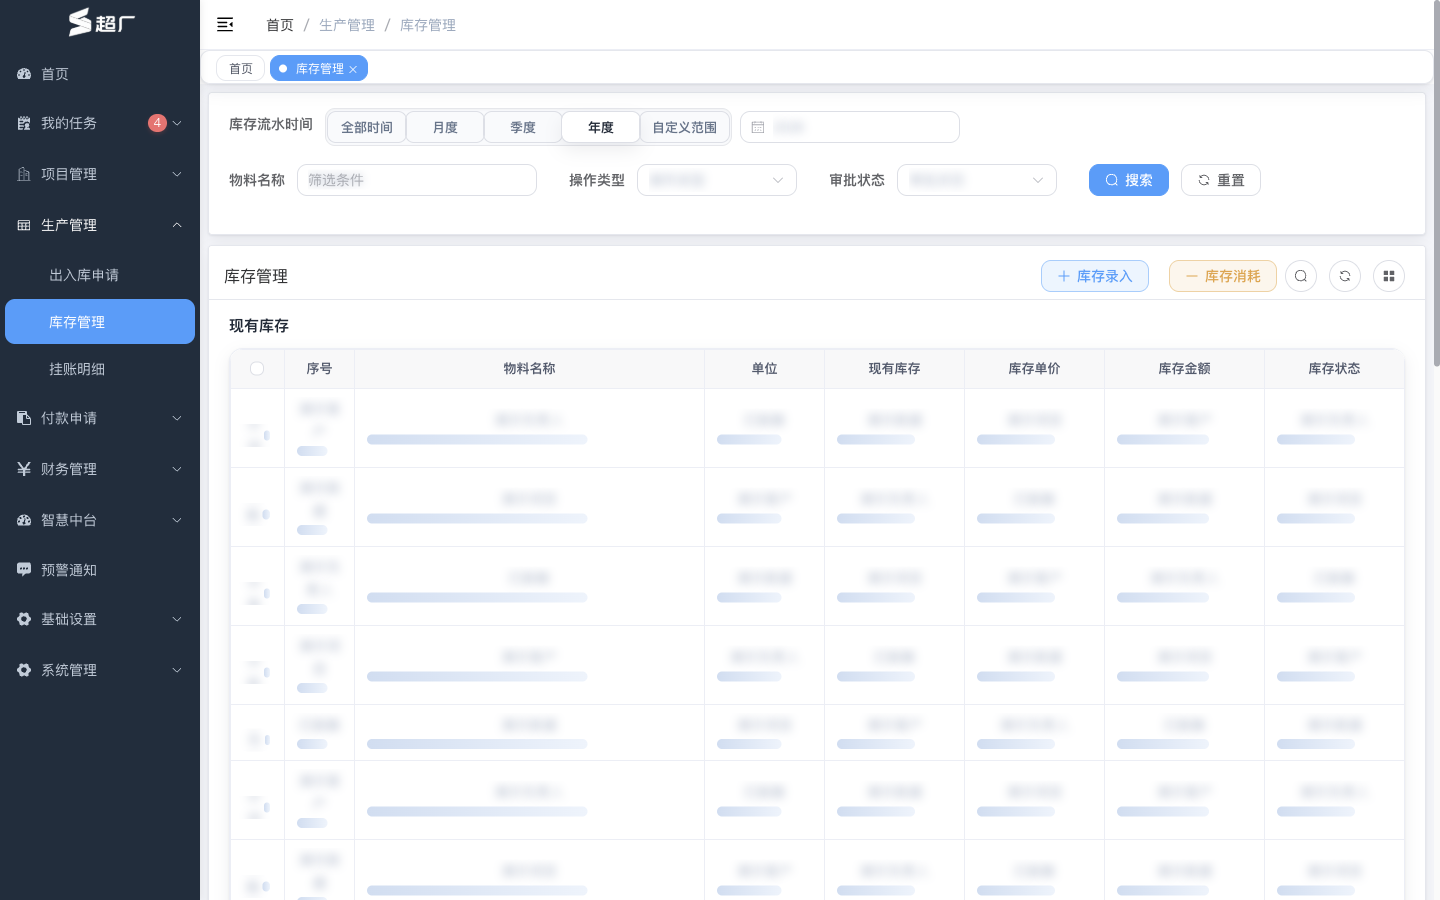Click the date range input field
The image size is (1440, 900).
point(850,127)
